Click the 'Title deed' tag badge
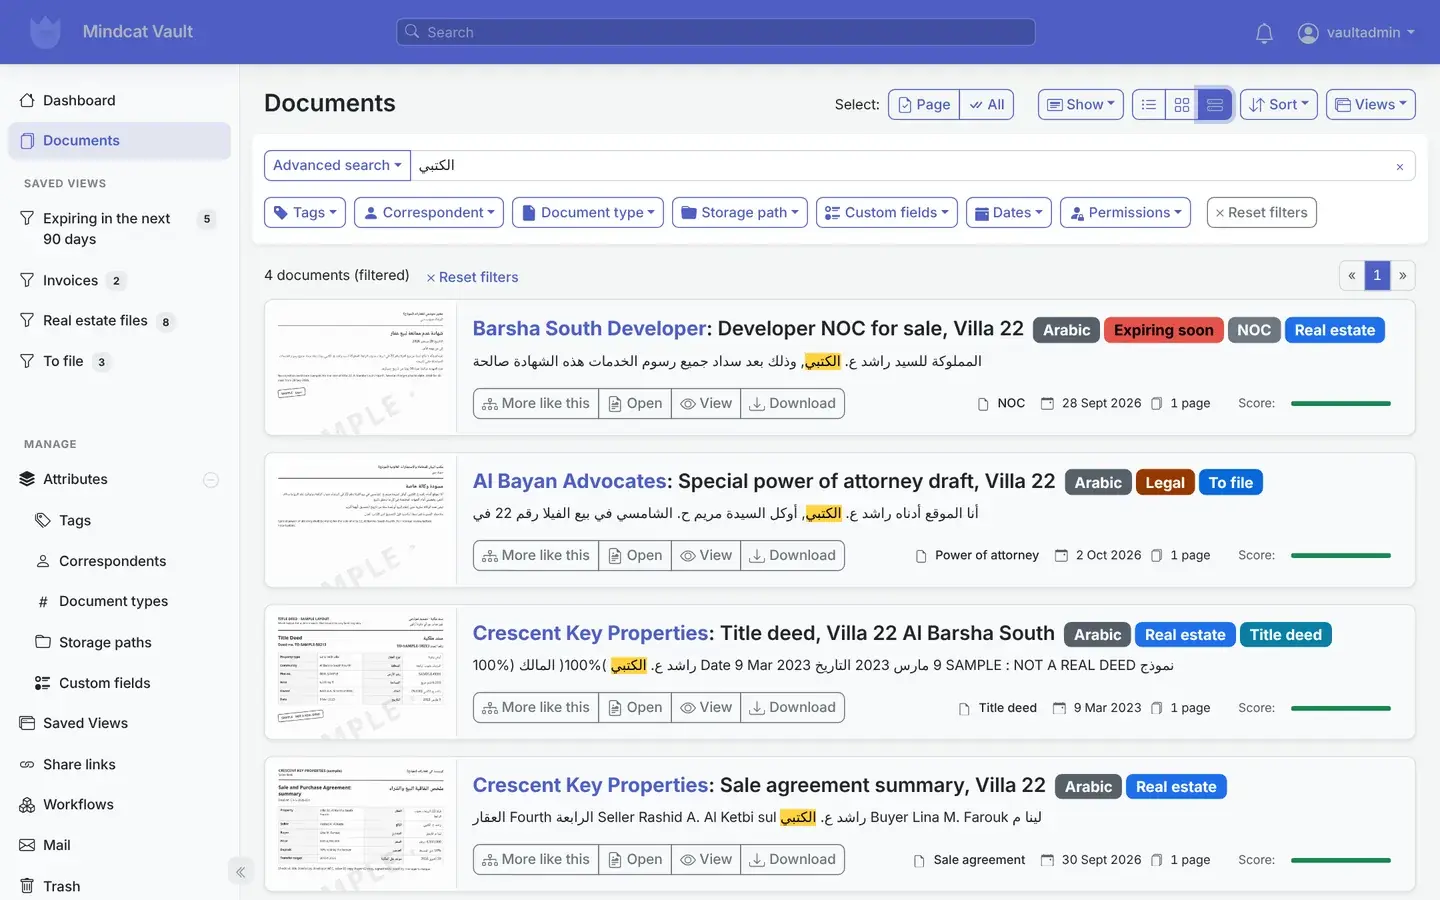This screenshot has height=900, width=1440. tap(1286, 634)
